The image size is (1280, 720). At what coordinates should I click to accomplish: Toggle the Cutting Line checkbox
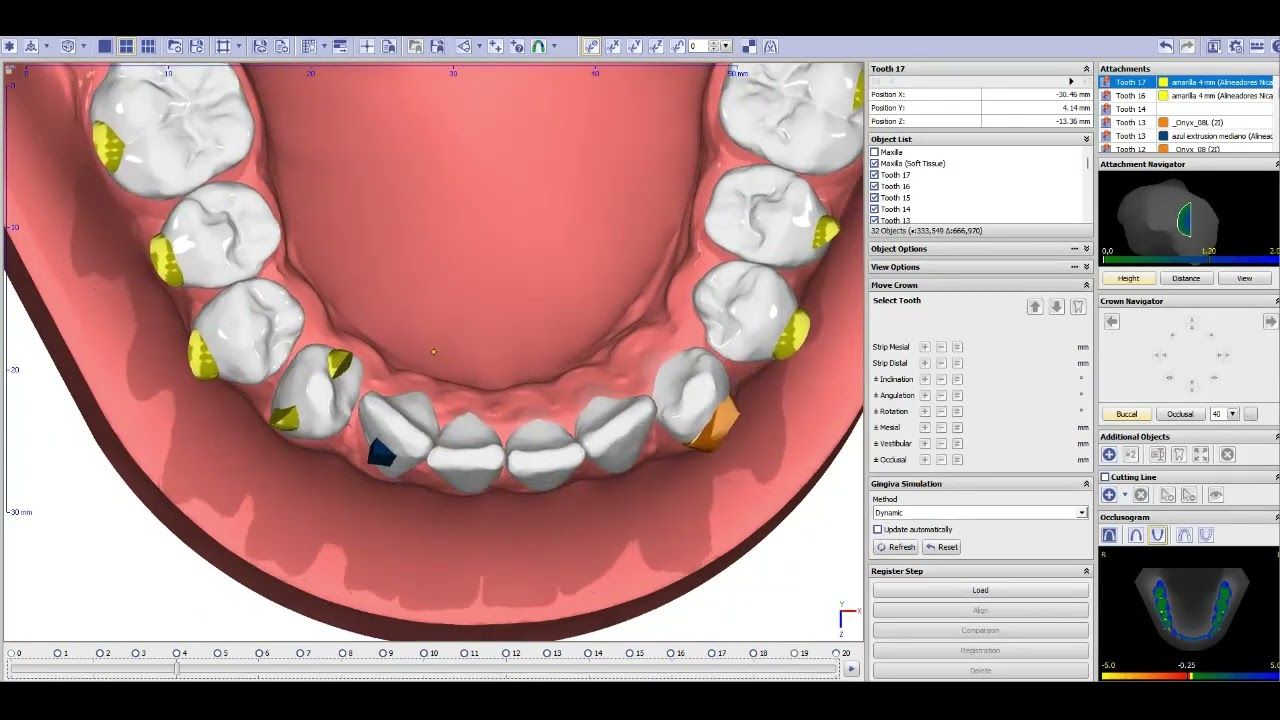1105,477
